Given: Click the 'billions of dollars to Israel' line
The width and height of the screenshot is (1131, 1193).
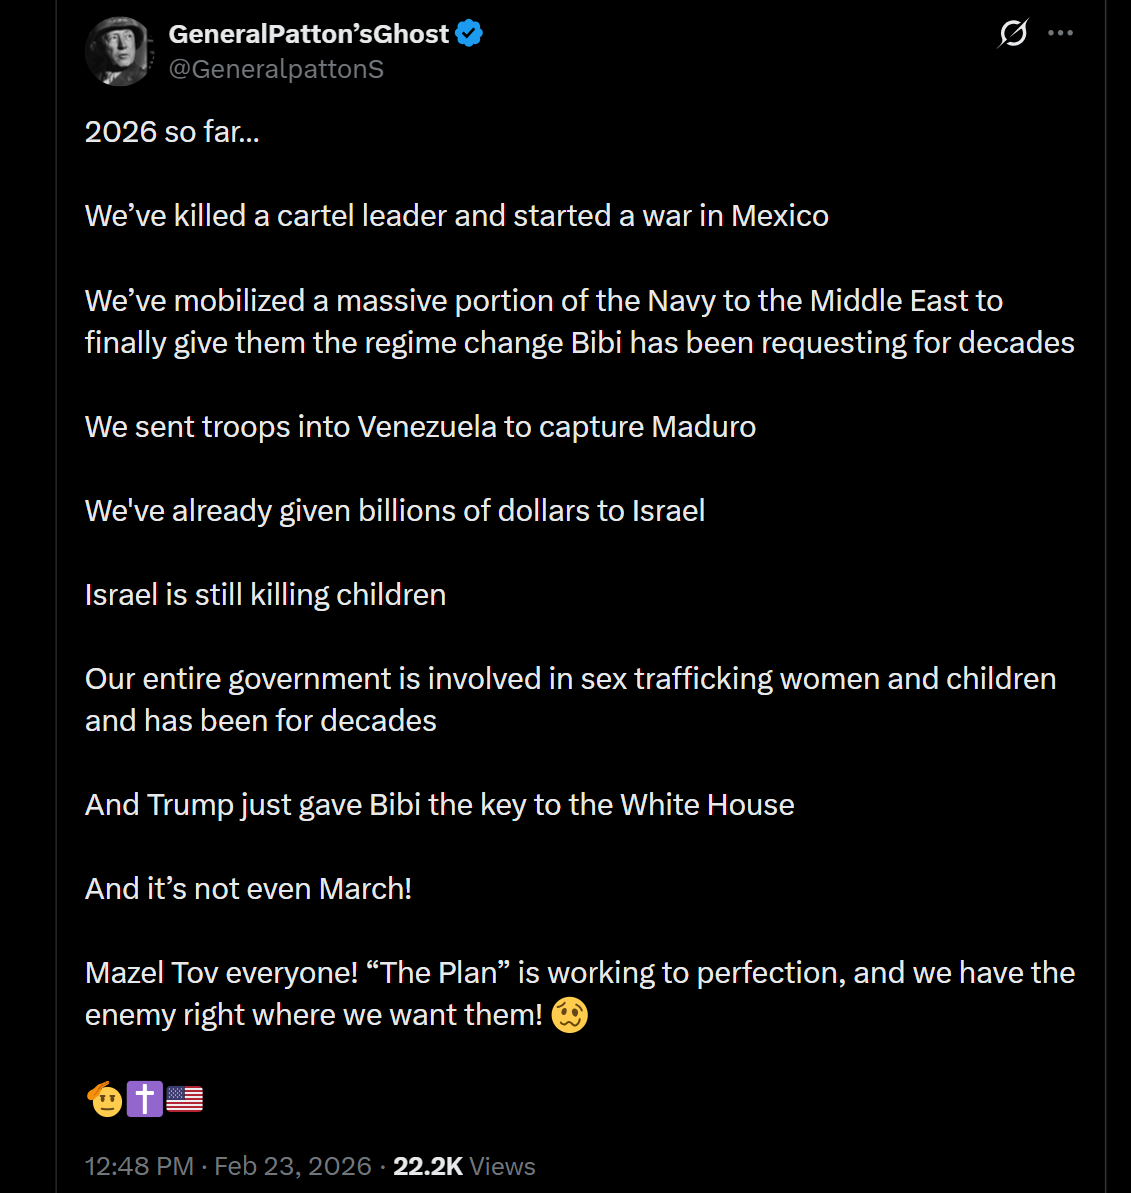Looking at the screenshot, I should click(x=394, y=511).
